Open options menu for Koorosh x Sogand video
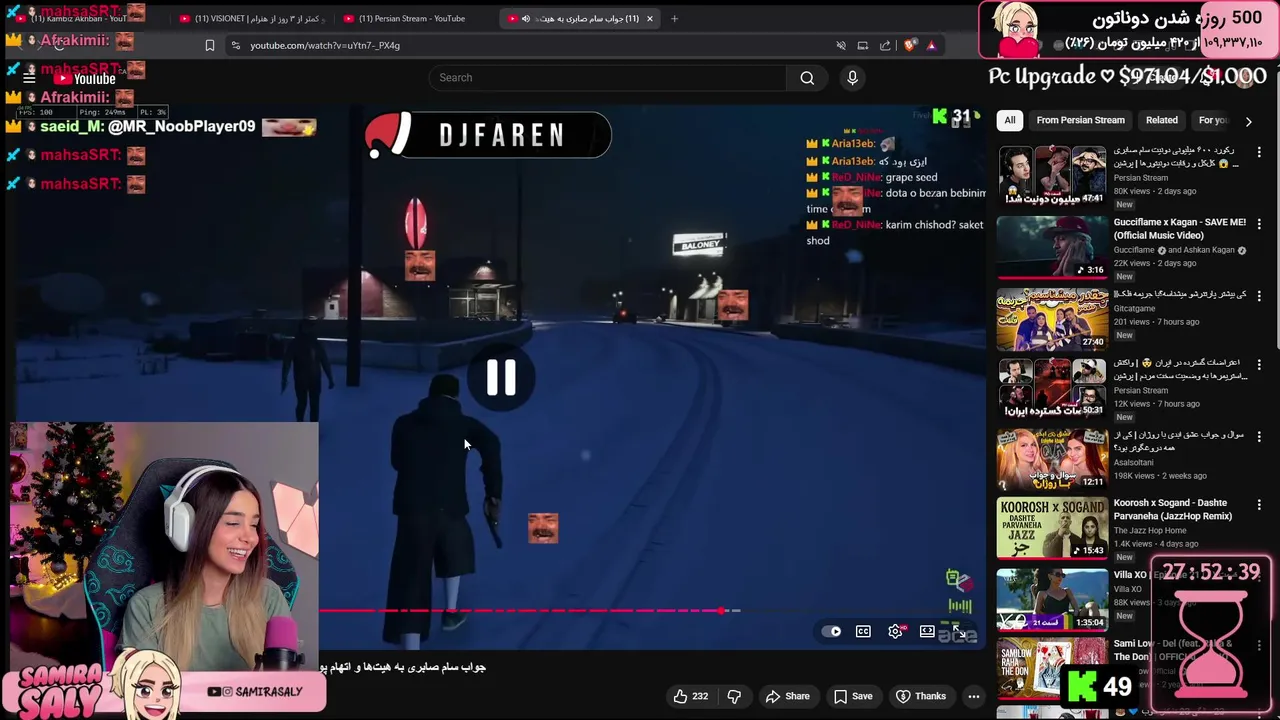The image size is (1280, 720). coord(1259,506)
